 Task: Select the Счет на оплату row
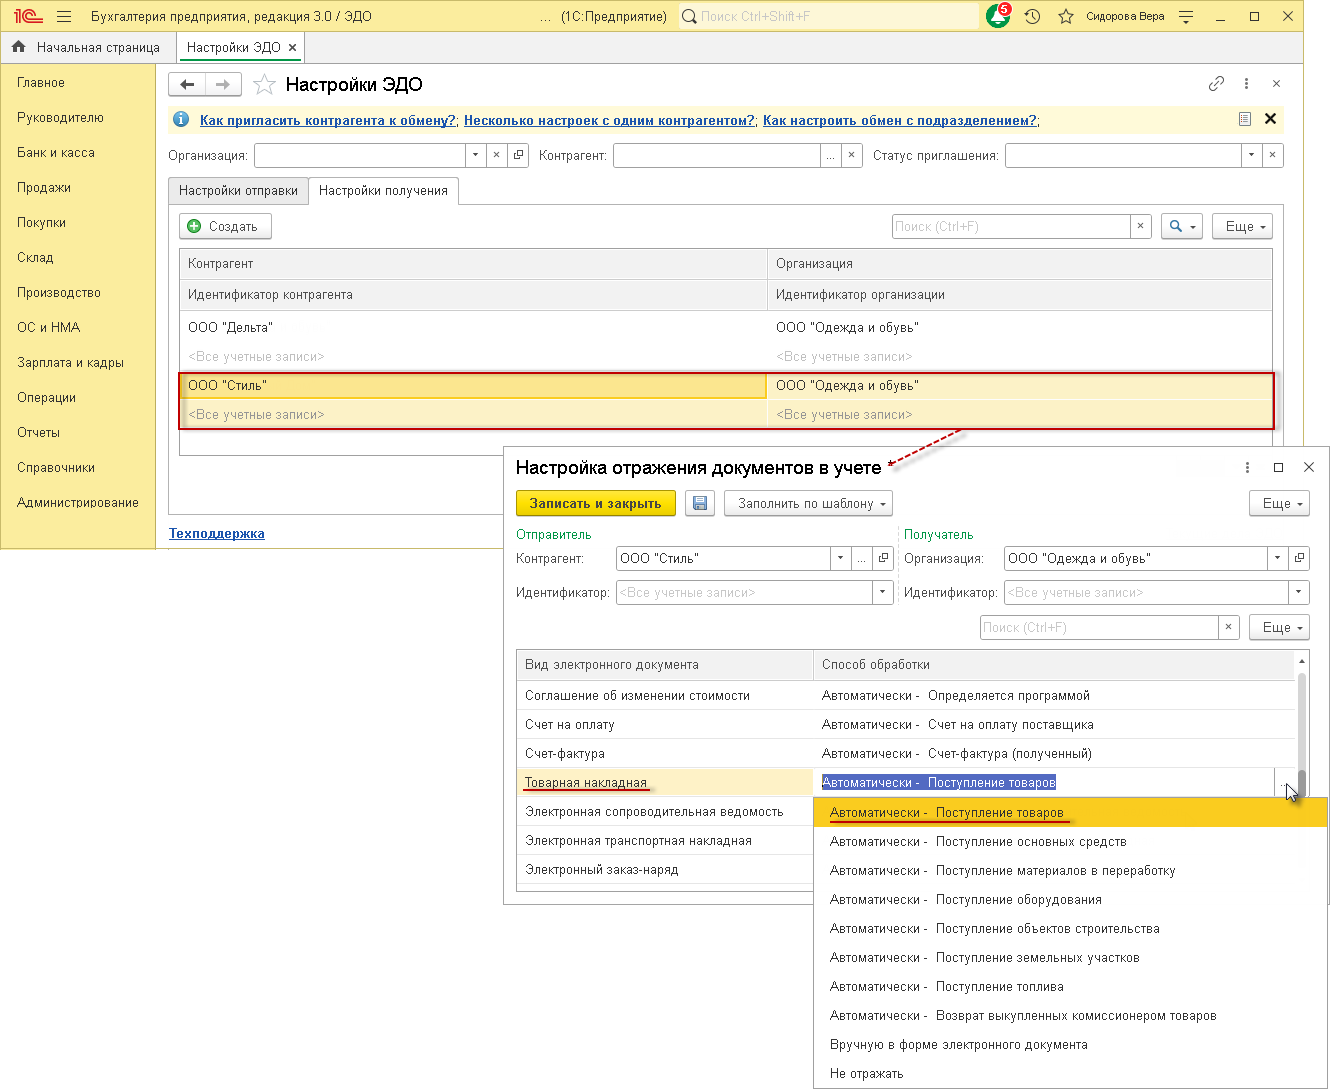point(905,724)
